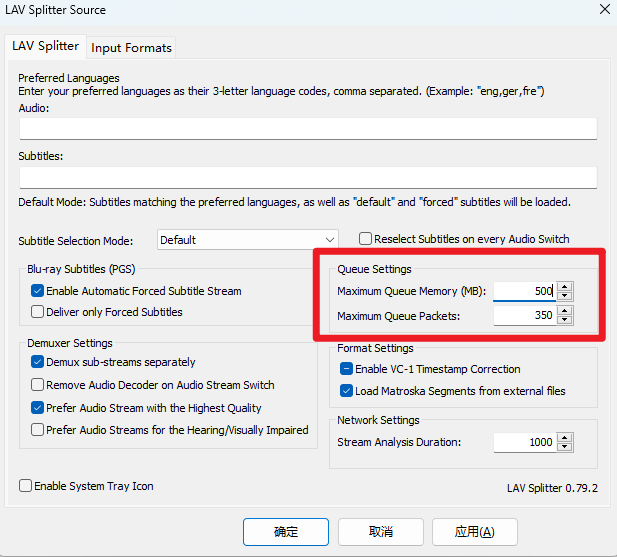Click the Maximum Queue Memory value field

tap(525, 291)
